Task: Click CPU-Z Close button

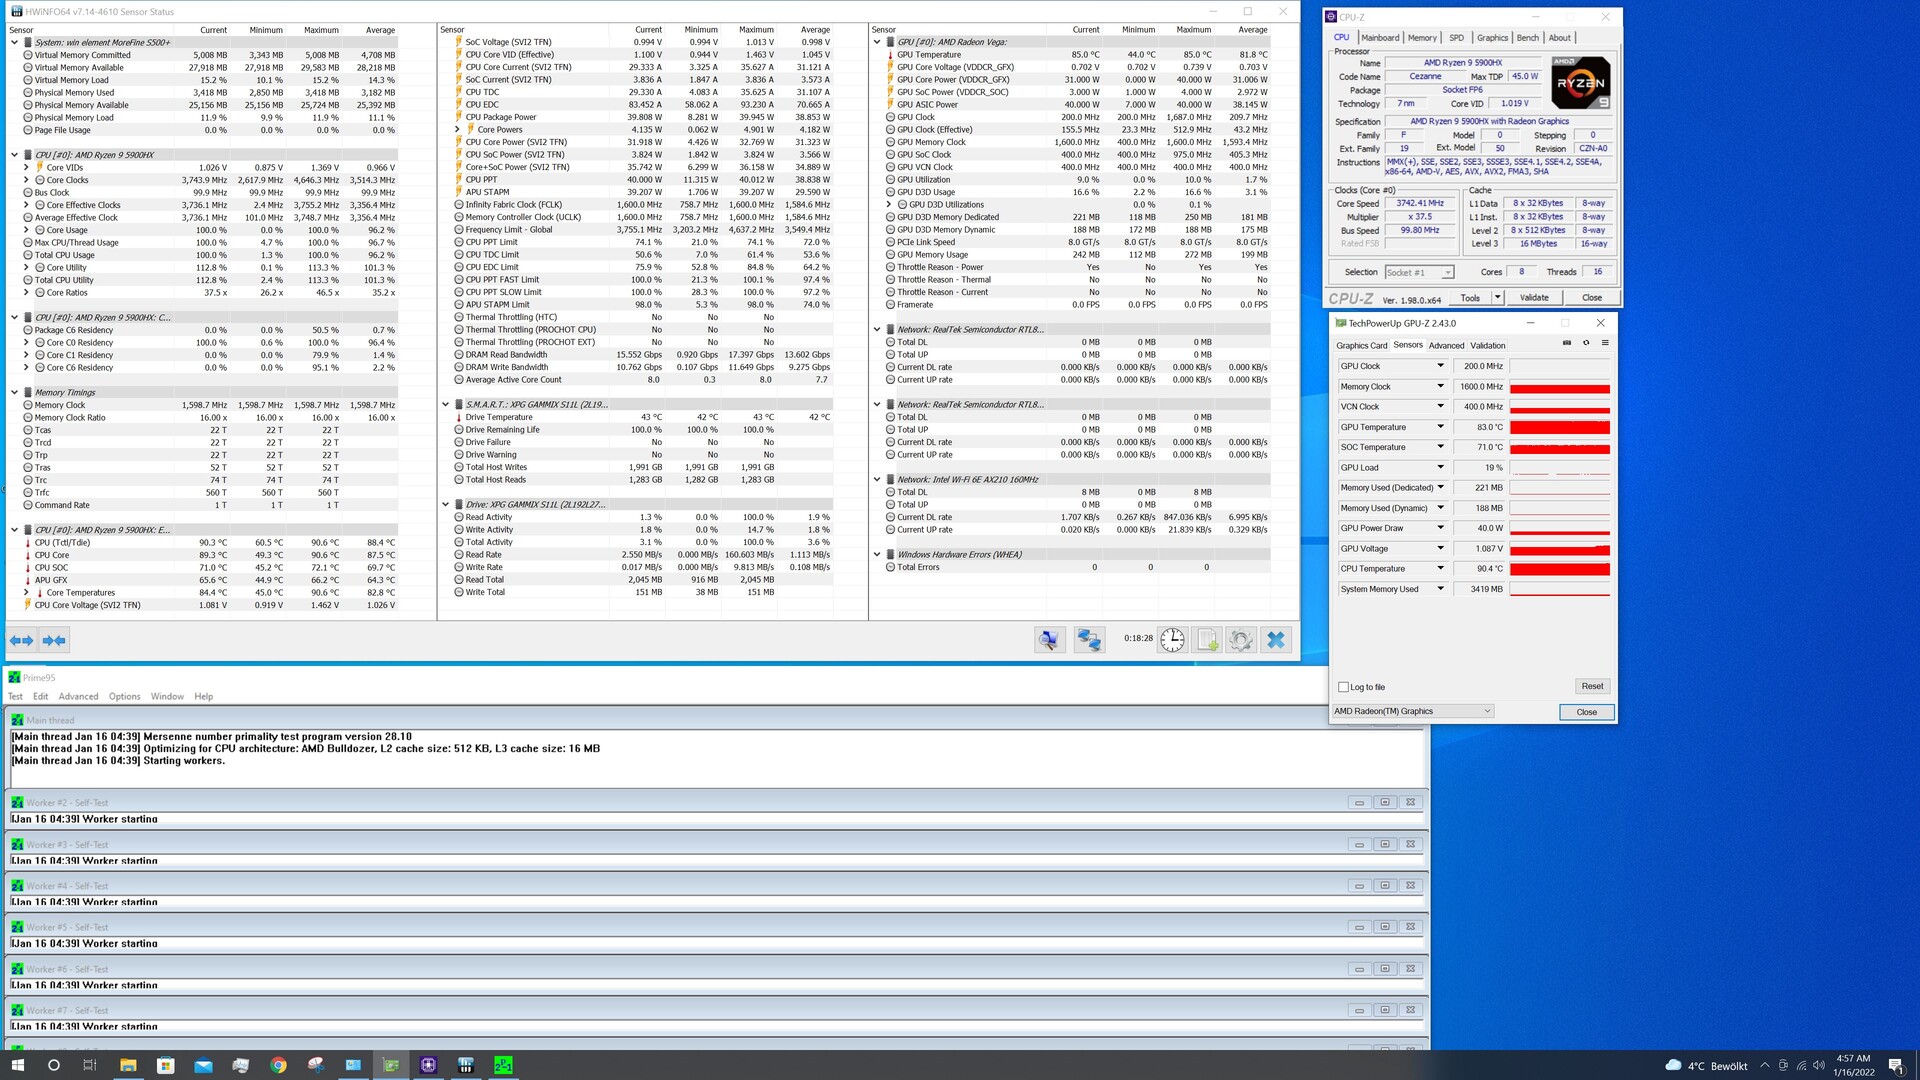Action: point(1592,298)
